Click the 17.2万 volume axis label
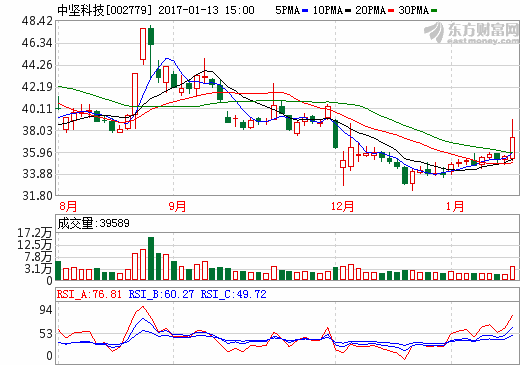Viewport: 520px width, 365px height. click(35, 233)
